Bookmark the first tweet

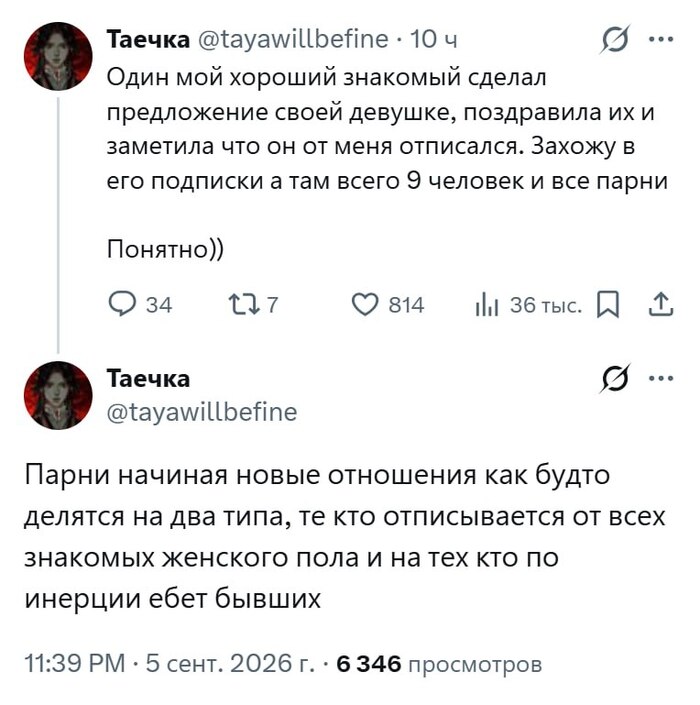pyautogui.click(x=608, y=305)
